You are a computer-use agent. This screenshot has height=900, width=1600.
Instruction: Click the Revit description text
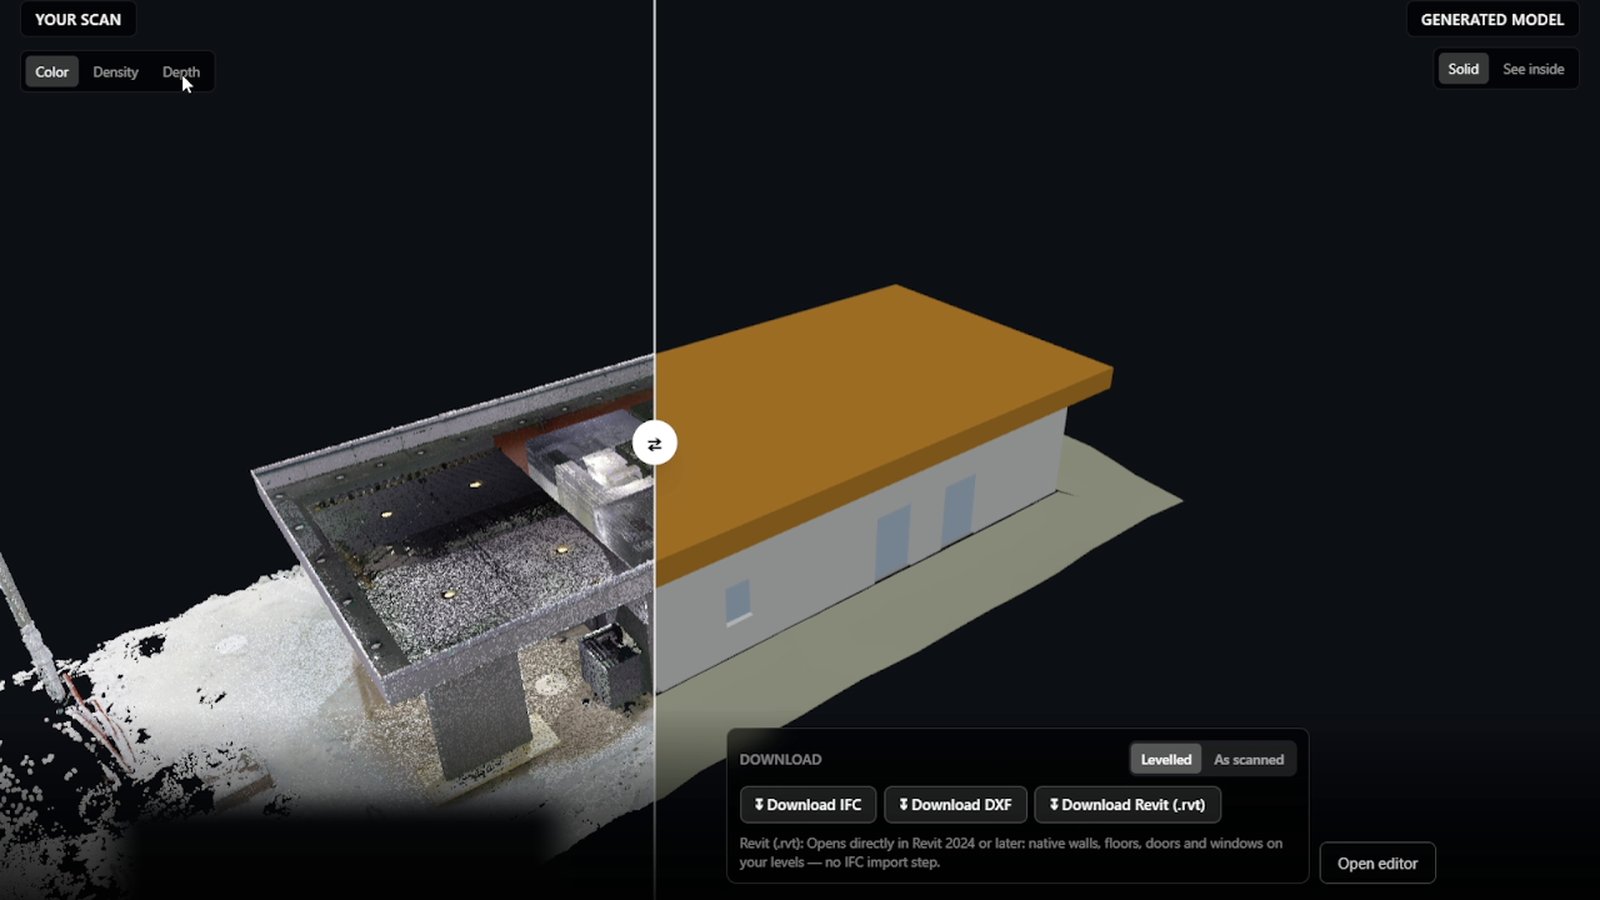[1011, 852]
